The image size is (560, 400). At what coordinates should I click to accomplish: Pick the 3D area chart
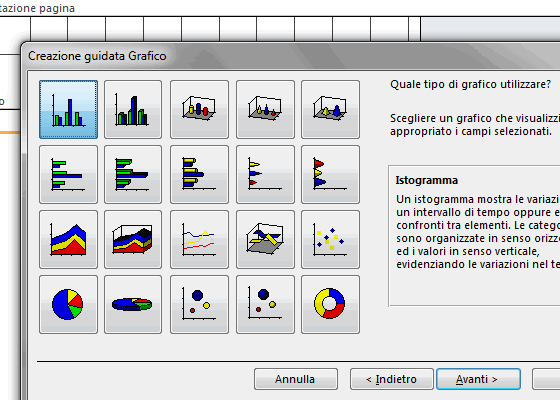pyautogui.click(x=133, y=239)
